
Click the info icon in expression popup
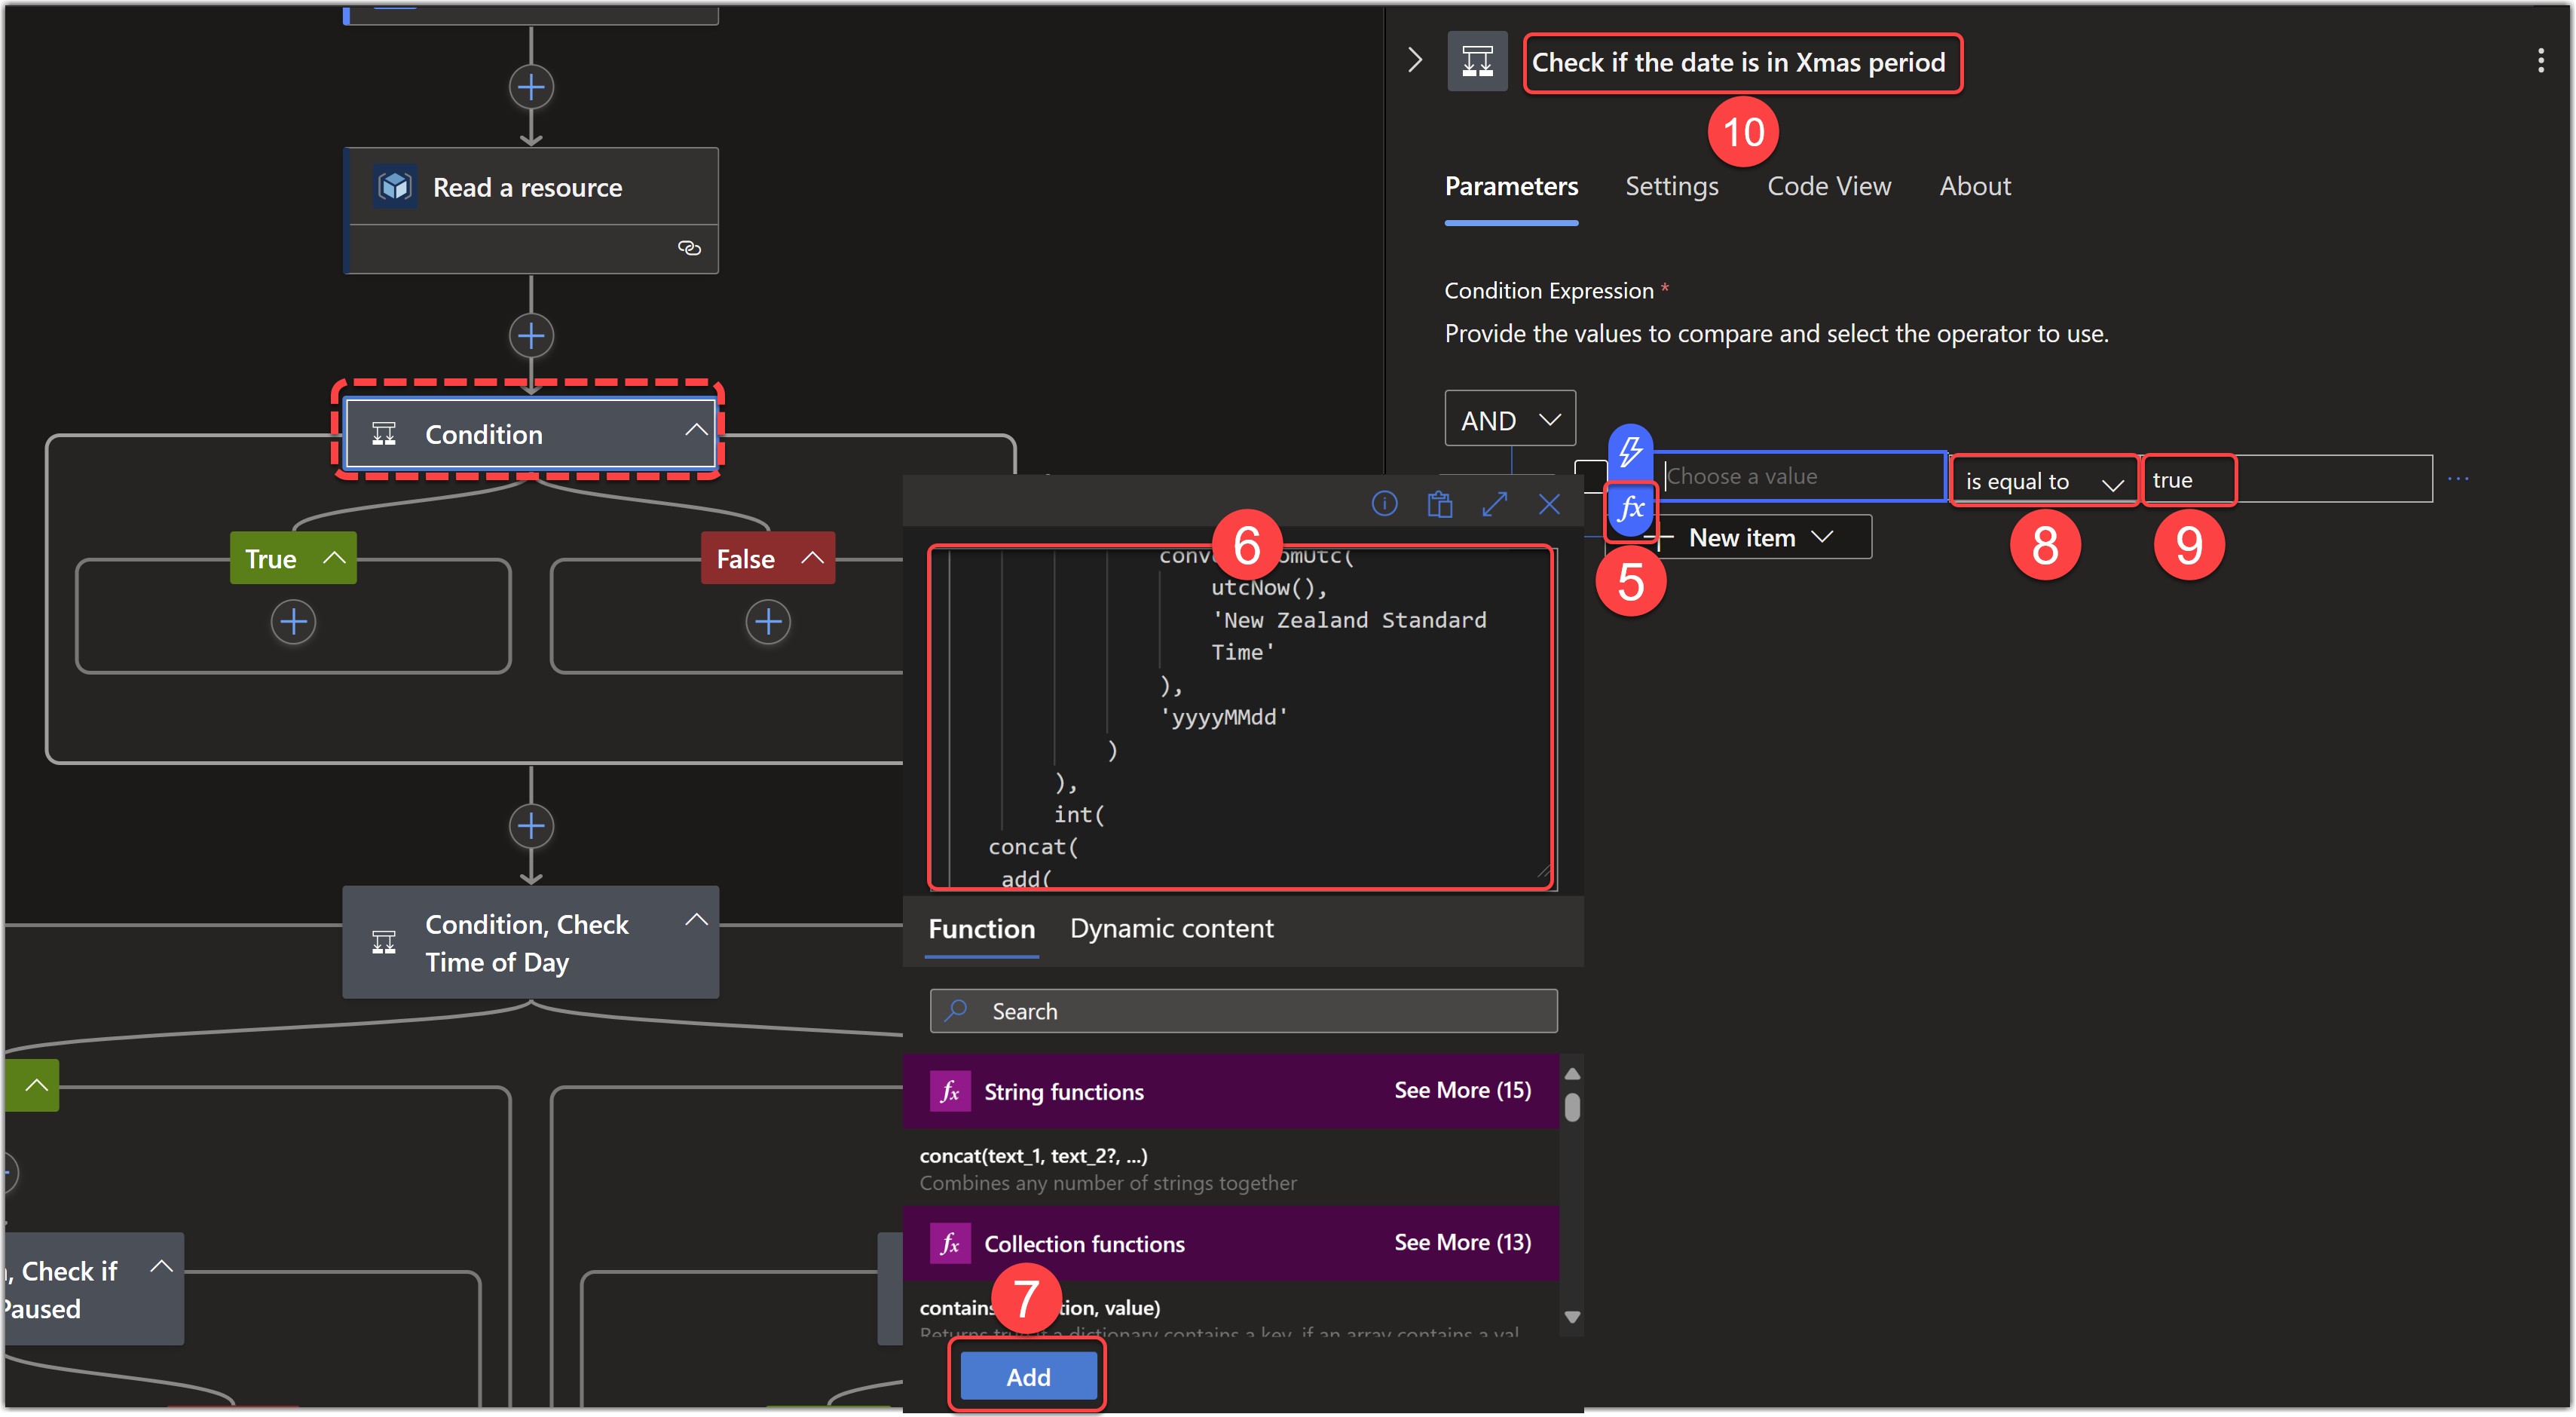[1384, 504]
